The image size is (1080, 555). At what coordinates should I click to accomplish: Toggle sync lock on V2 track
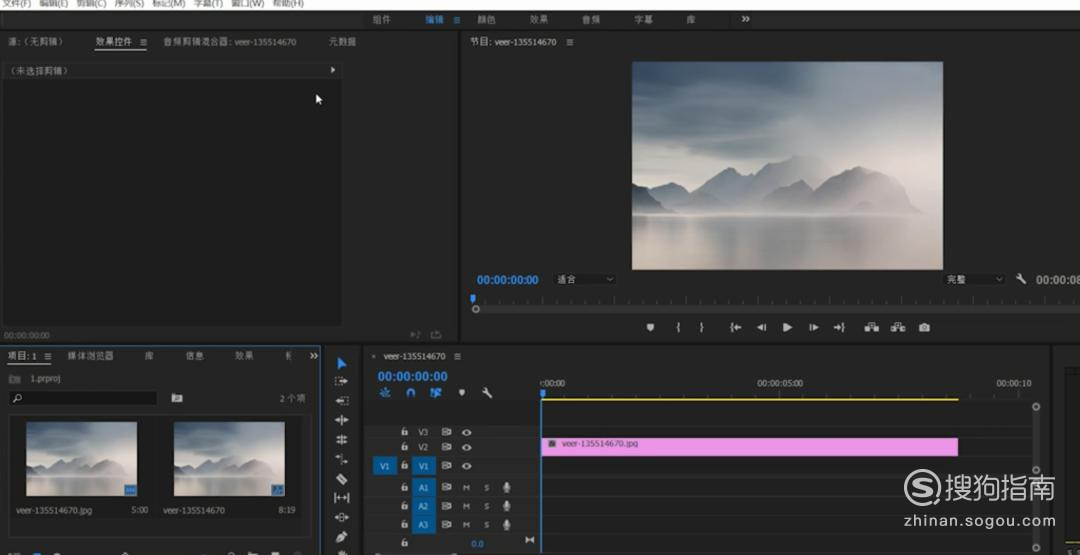446,448
